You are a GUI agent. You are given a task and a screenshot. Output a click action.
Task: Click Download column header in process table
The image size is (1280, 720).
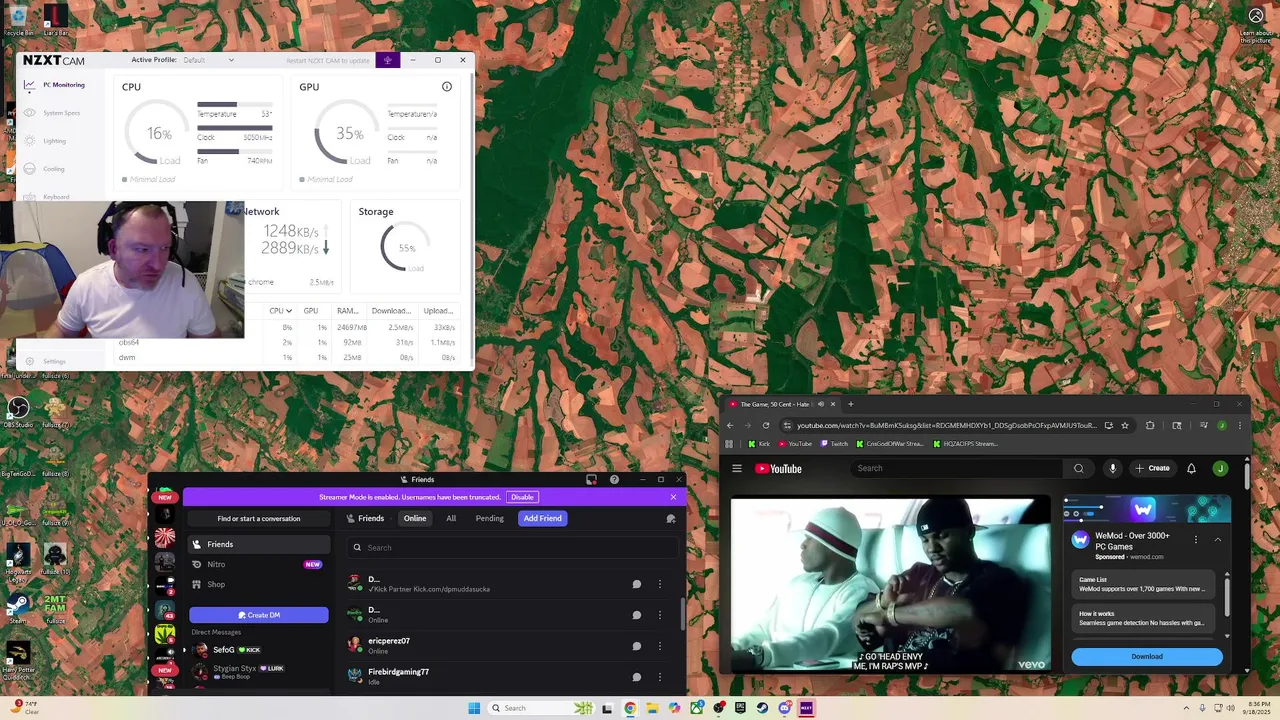391,311
